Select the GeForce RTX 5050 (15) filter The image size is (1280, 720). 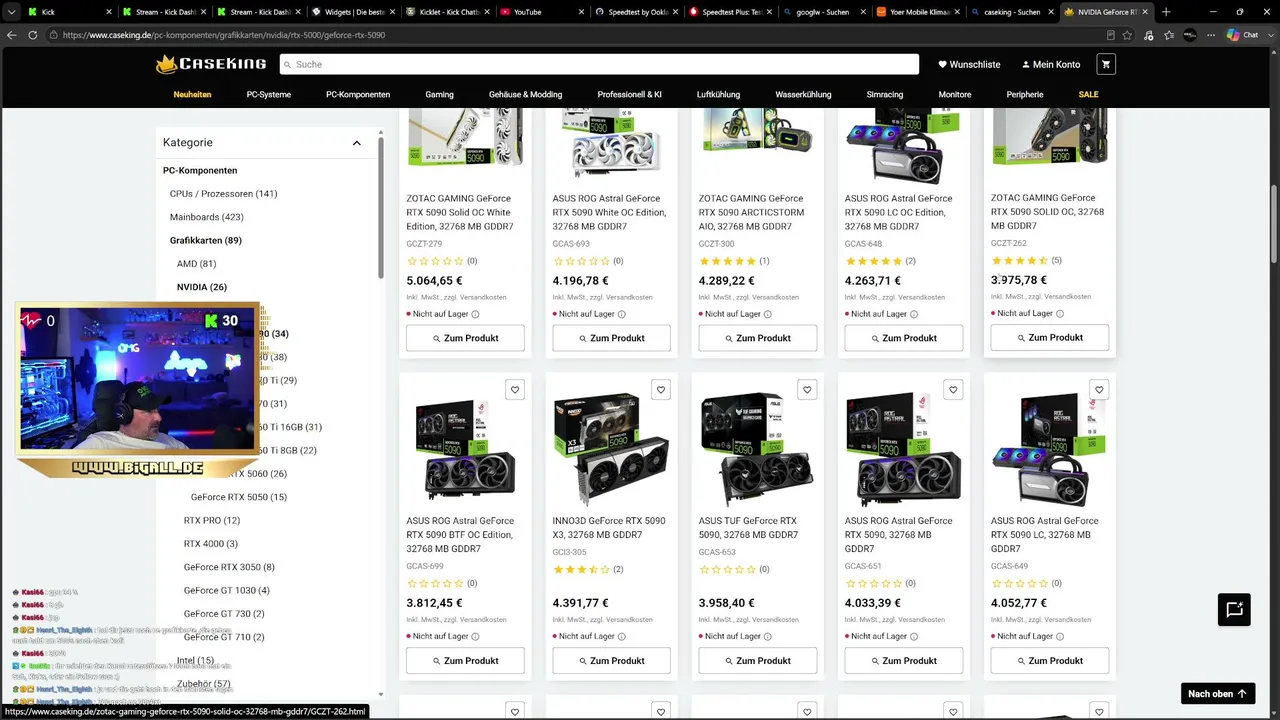[239, 497]
